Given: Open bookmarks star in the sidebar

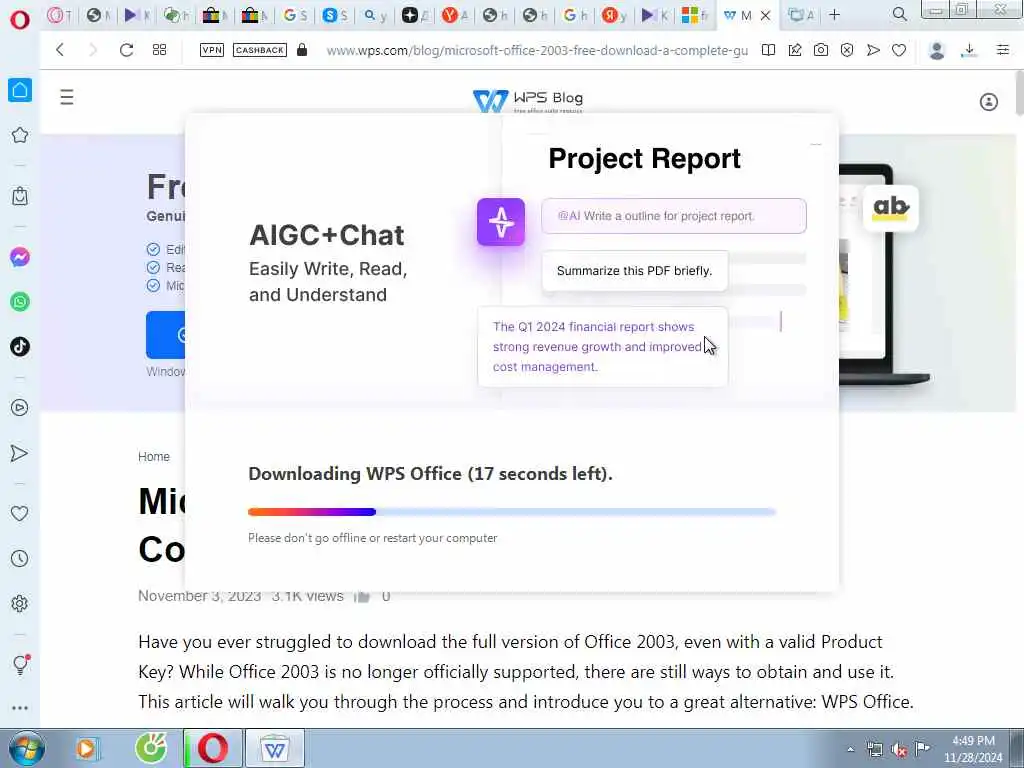Looking at the screenshot, I should (x=20, y=135).
